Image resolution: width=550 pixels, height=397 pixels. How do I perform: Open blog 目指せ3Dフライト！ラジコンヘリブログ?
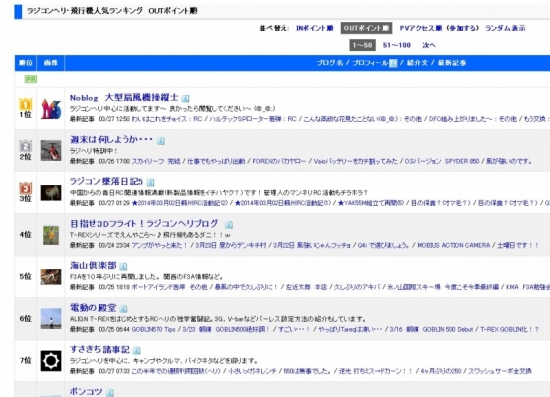point(144,223)
